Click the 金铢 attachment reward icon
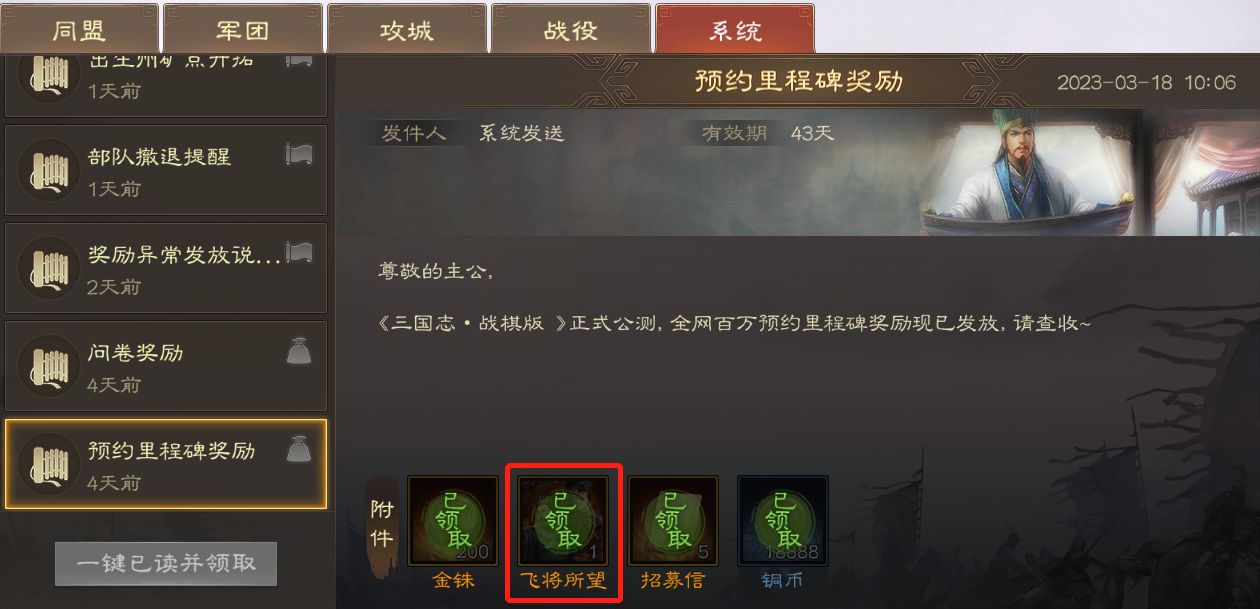The height and width of the screenshot is (609, 1260). [453, 521]
